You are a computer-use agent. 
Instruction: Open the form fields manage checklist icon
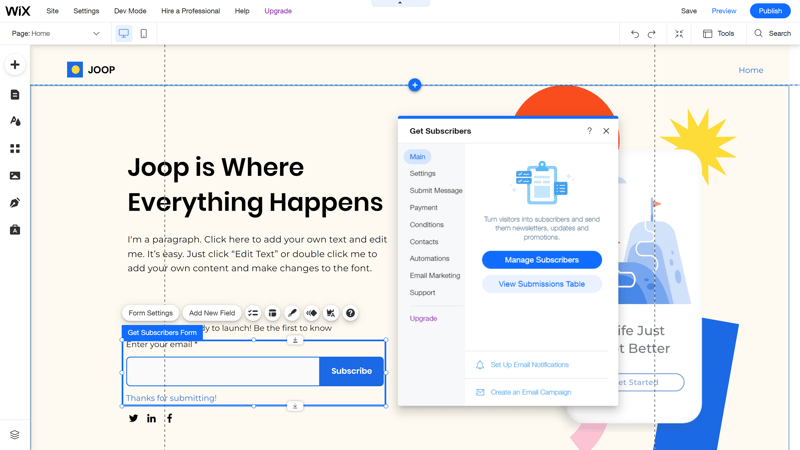pos(253,313)
